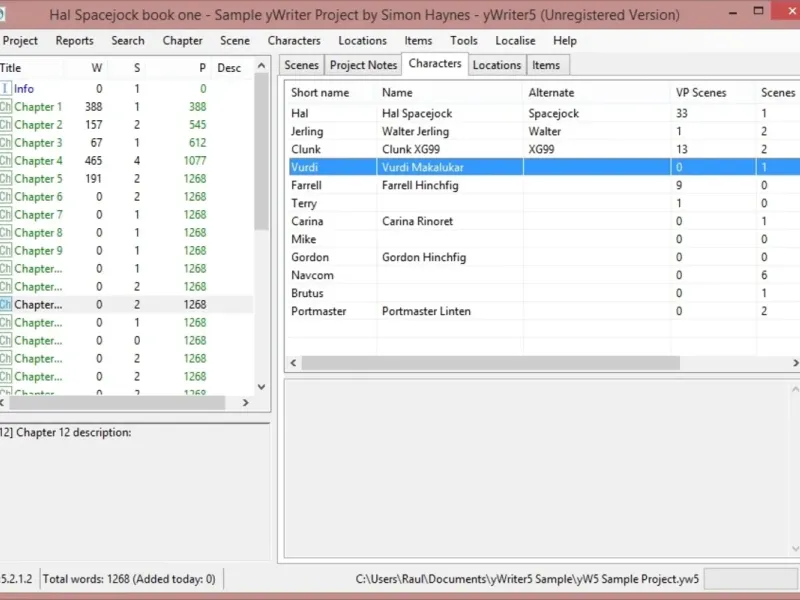800x600 pixels.
Task: Click chapter list vertical scrollbar down arrow
Action: coord(261,387)
